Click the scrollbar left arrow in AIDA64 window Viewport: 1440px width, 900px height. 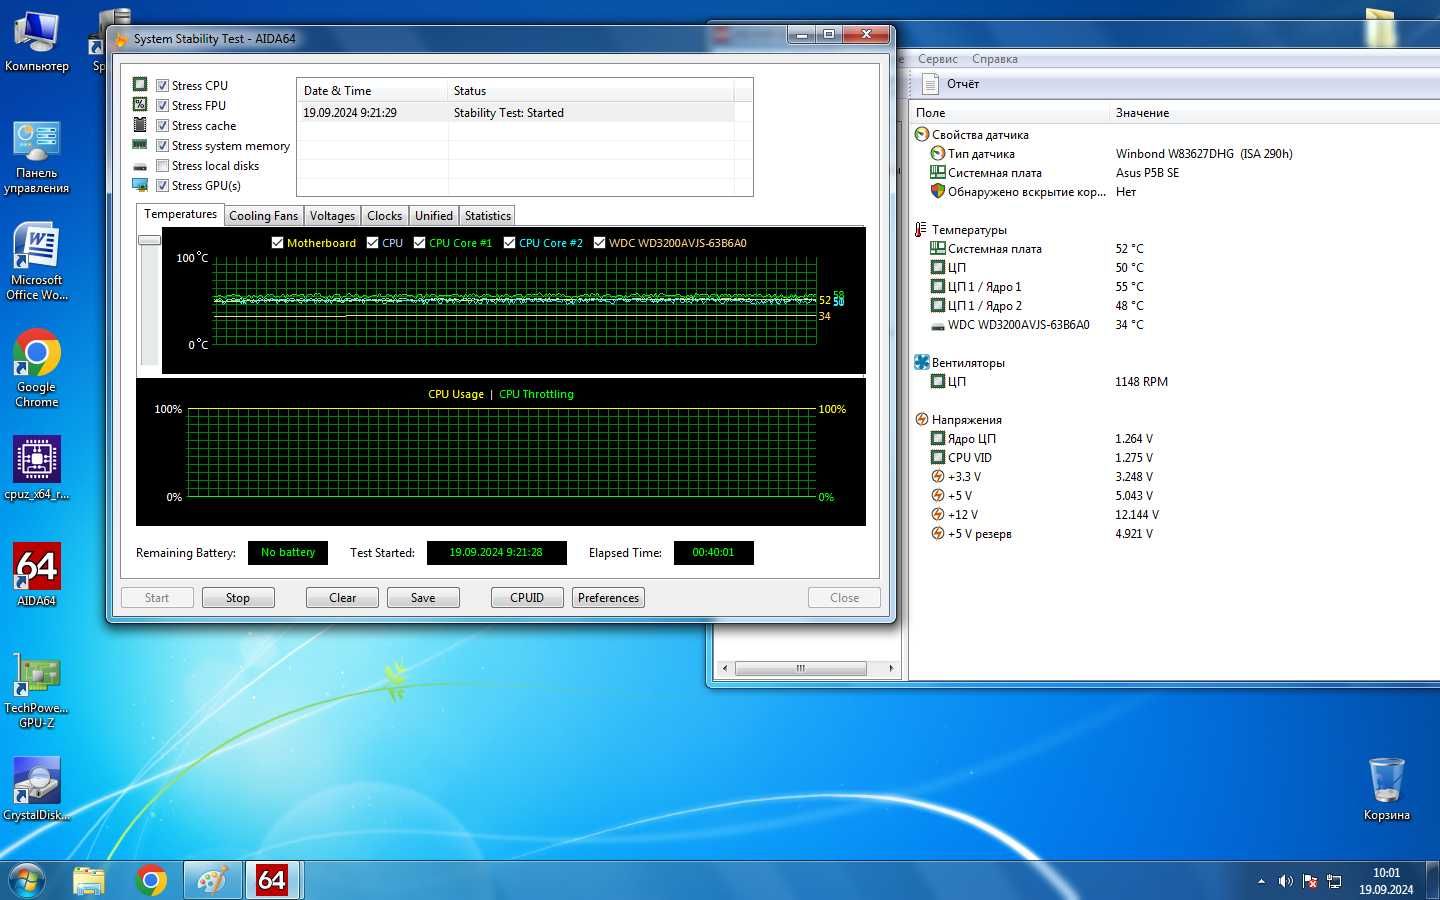tap(725, 668)
